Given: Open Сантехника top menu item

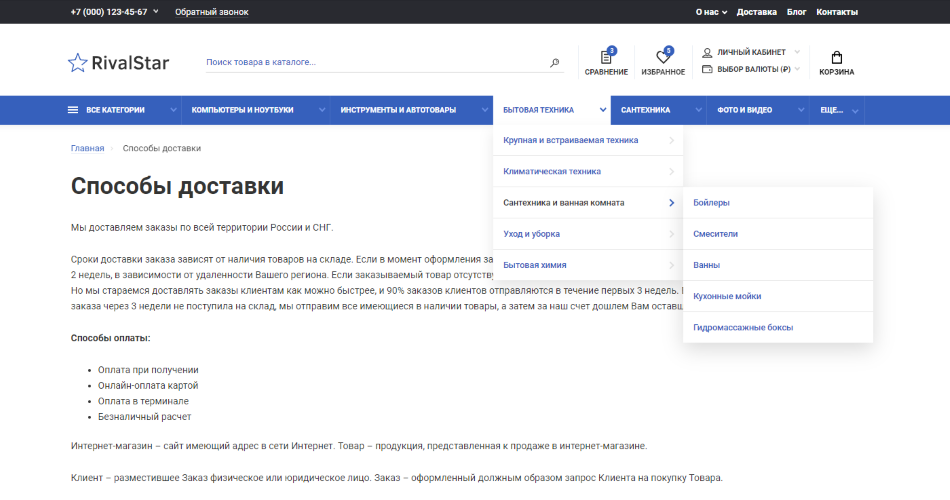Looking at the screenshot, I should click(x=645, y=110).
